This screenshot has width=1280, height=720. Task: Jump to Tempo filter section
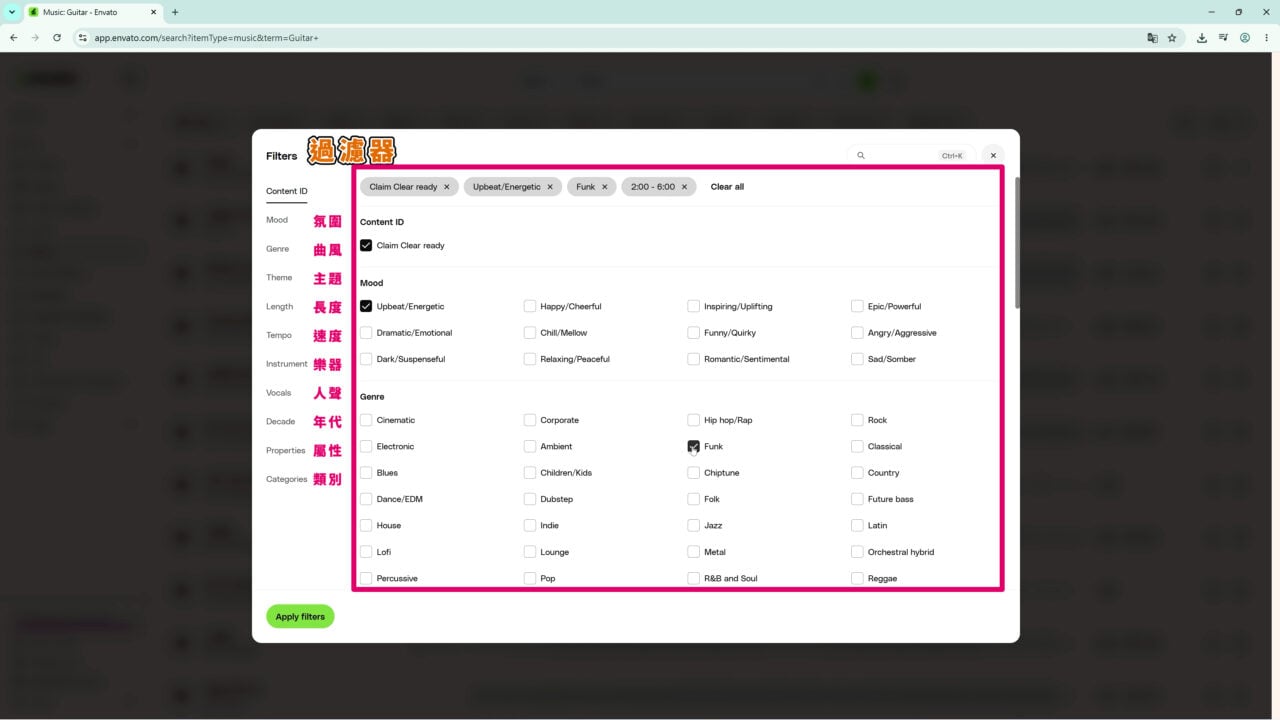tap(279, 335)
